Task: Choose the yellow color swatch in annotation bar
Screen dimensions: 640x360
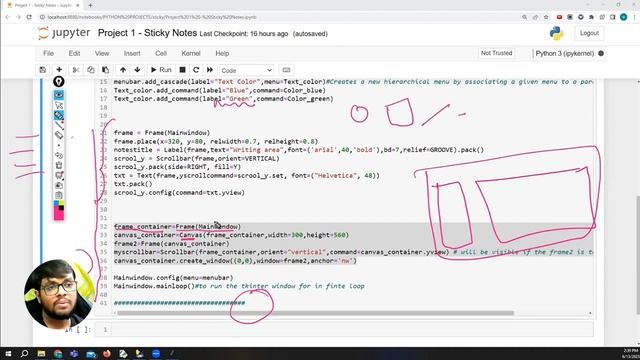Action: tap(61, 203)
